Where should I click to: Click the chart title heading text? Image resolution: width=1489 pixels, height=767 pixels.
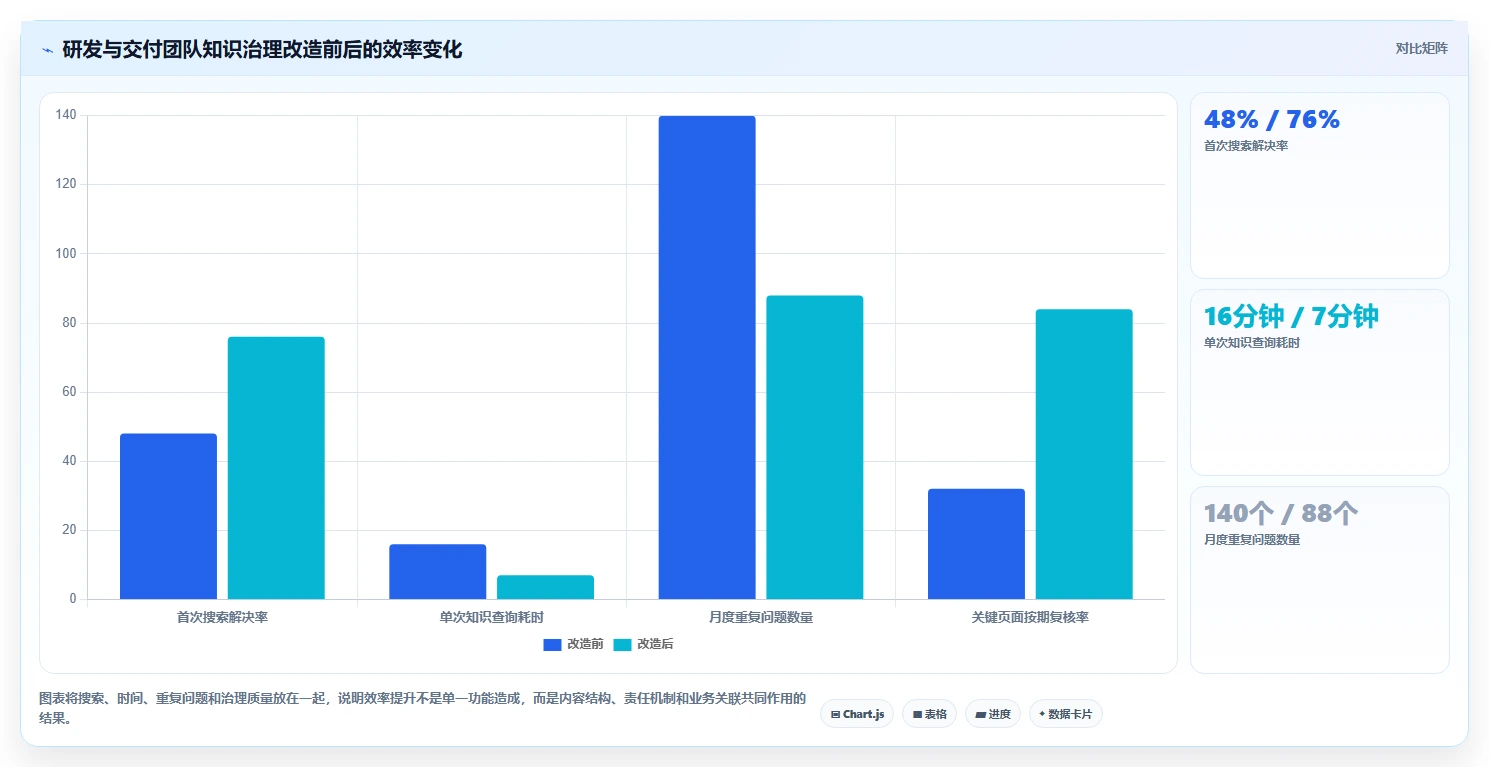point(262,49)
